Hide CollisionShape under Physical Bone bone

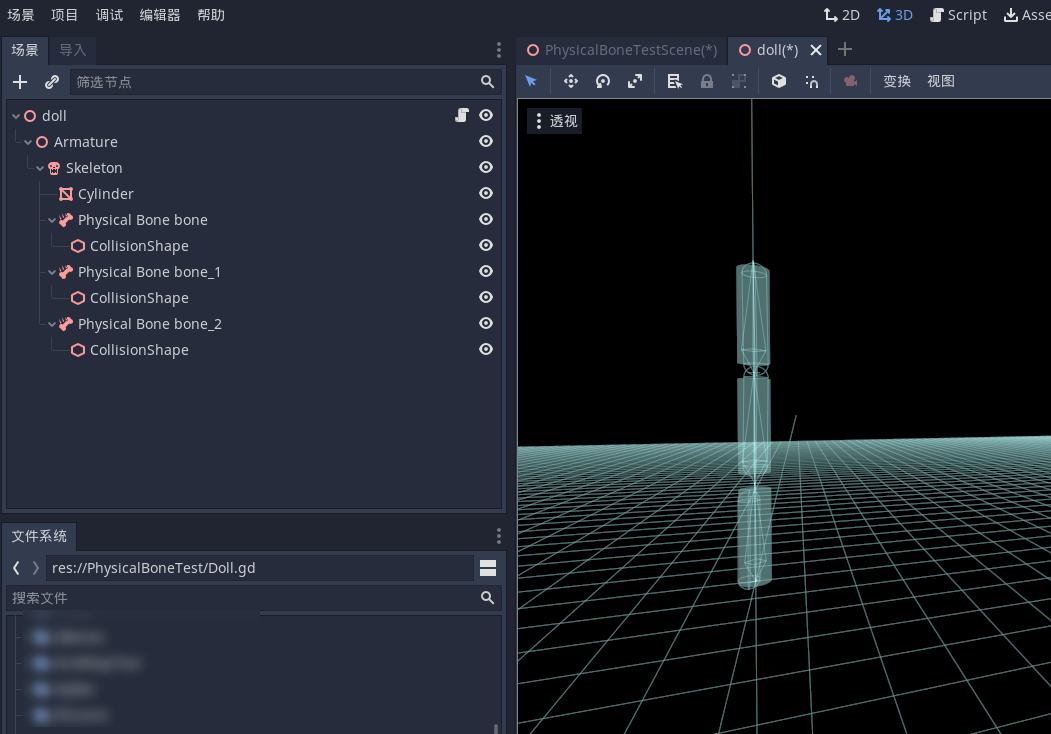pos(486,245)
